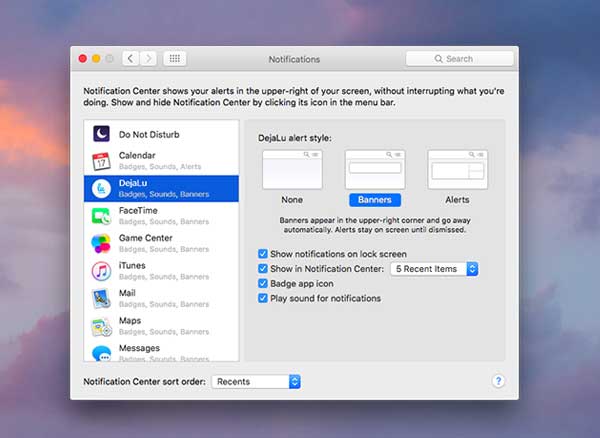Image resolution: width=600 pixels, height=438 pixels.
Task: Choose the Banners label under alert style
Action: point(375,200)
